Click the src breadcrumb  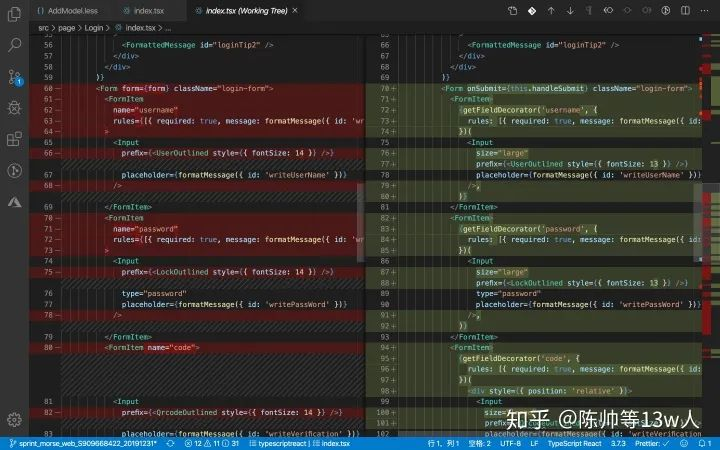click(x=43, y=28)
